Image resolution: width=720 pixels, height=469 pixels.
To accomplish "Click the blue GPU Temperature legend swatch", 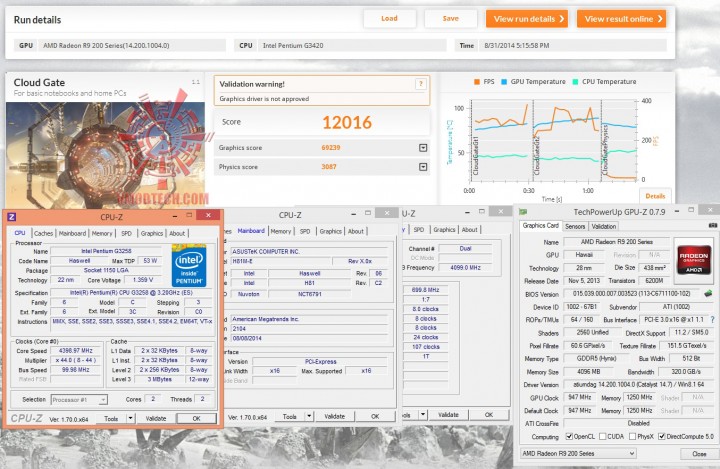I will pyautogui.click(x=504, y=82).
